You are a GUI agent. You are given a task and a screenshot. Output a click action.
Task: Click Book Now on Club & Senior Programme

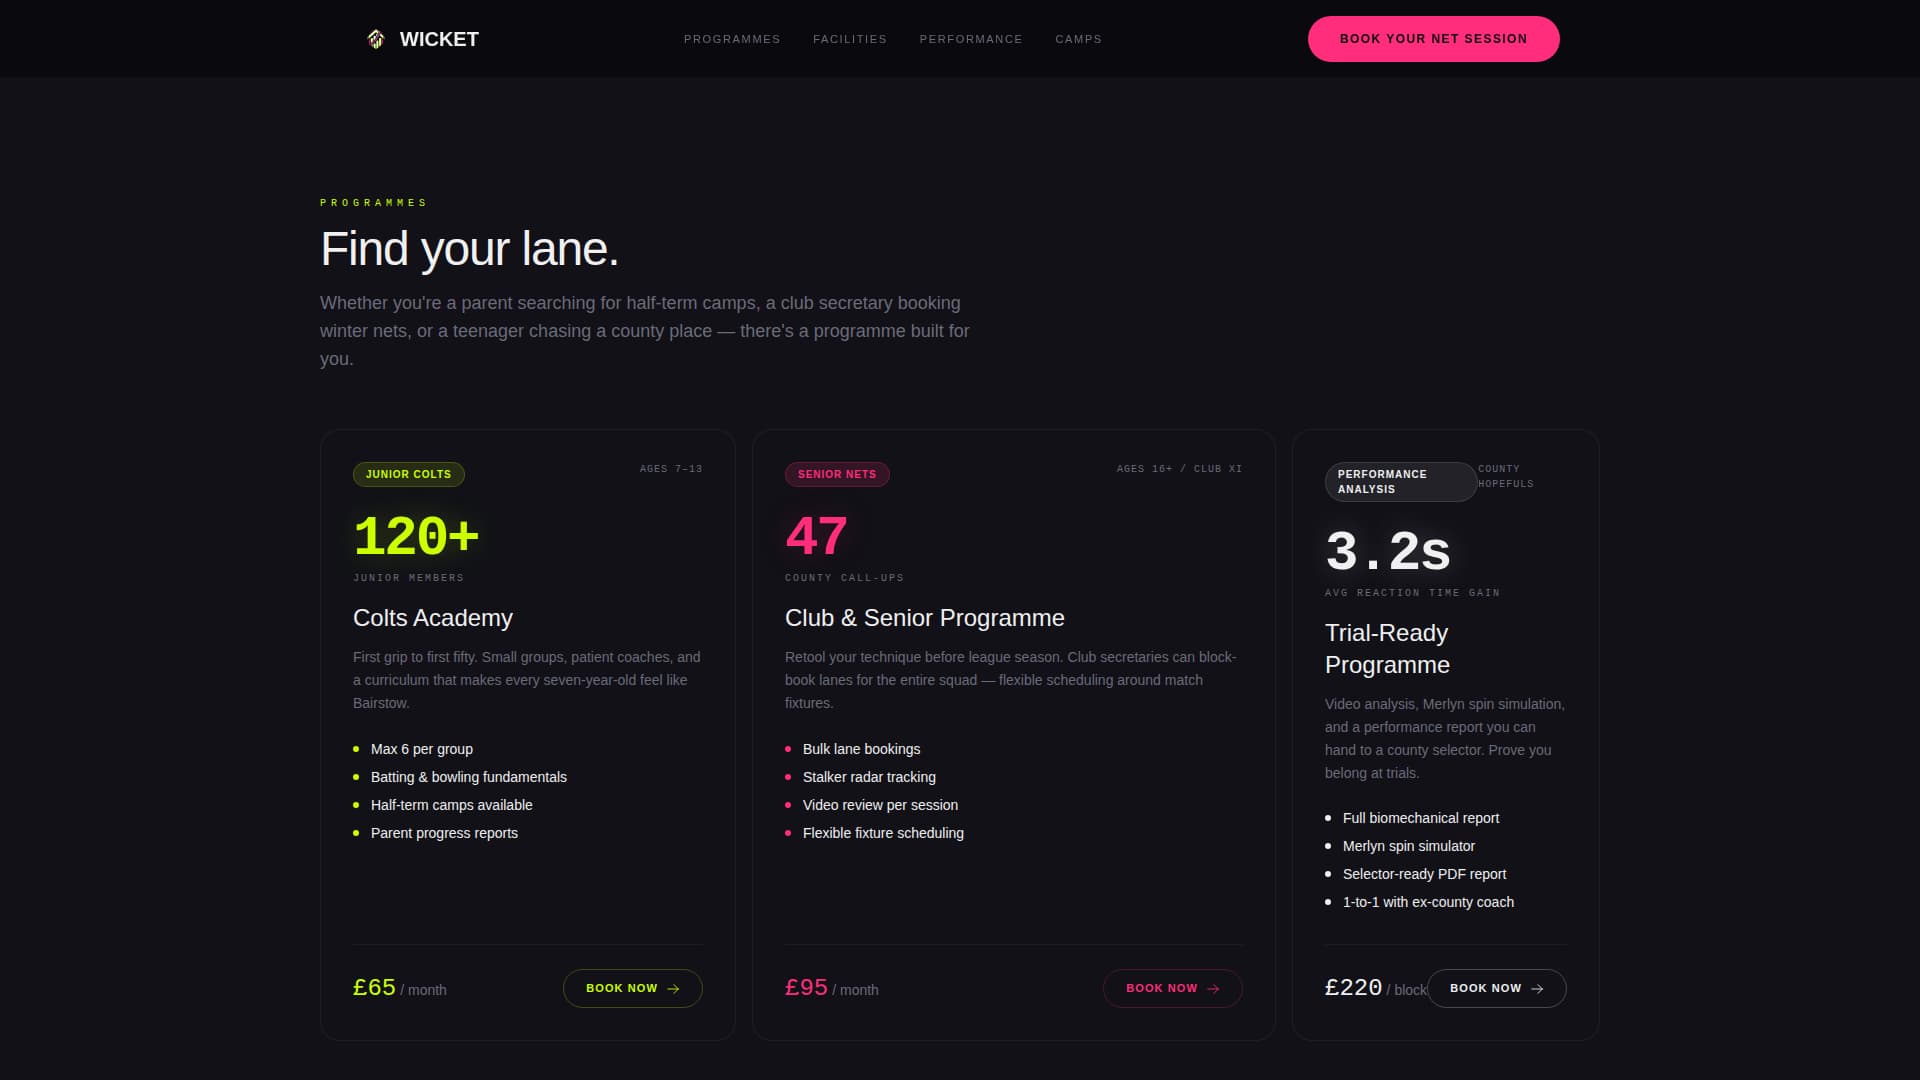coord(1172,988)
